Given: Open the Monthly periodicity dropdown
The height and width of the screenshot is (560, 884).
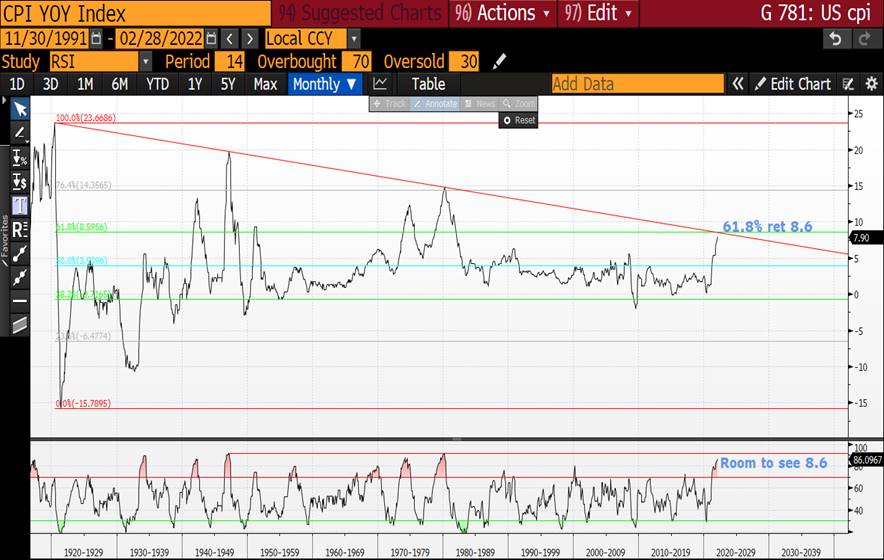Looking at the screenshot, I should [325, 84].
